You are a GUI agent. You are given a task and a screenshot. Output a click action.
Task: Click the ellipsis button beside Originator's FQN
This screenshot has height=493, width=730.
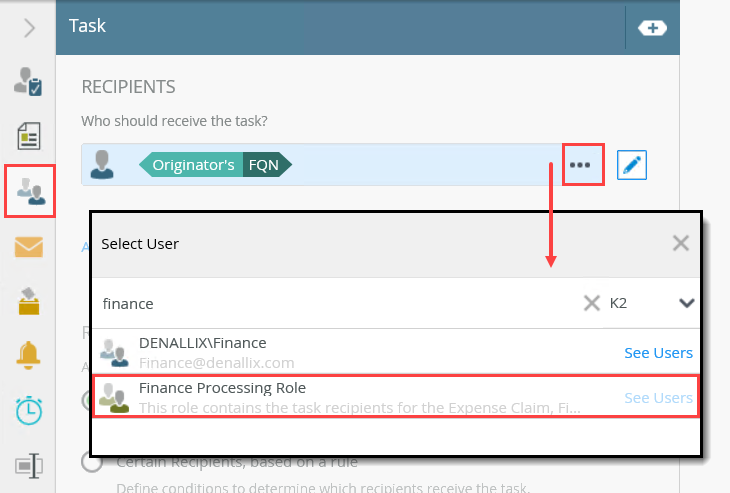(583, 165)
